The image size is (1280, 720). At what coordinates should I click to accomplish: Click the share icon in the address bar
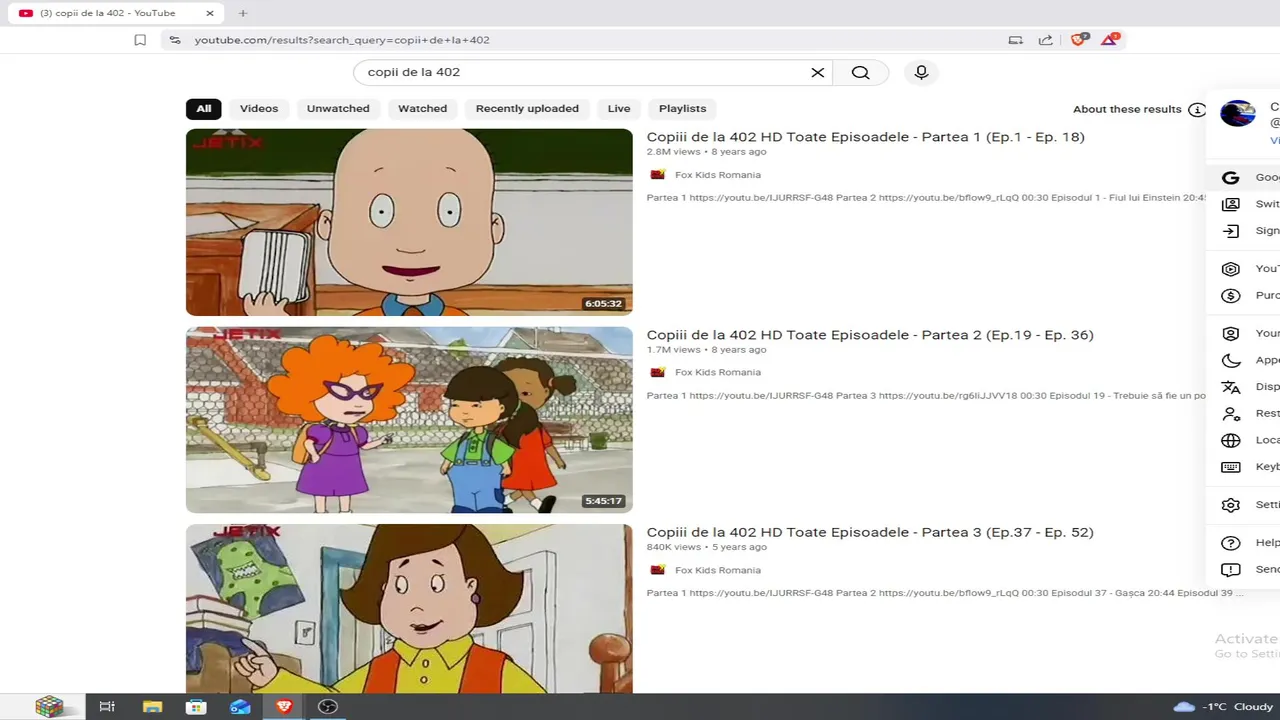pyautogui.click(x=1045, y=40)
